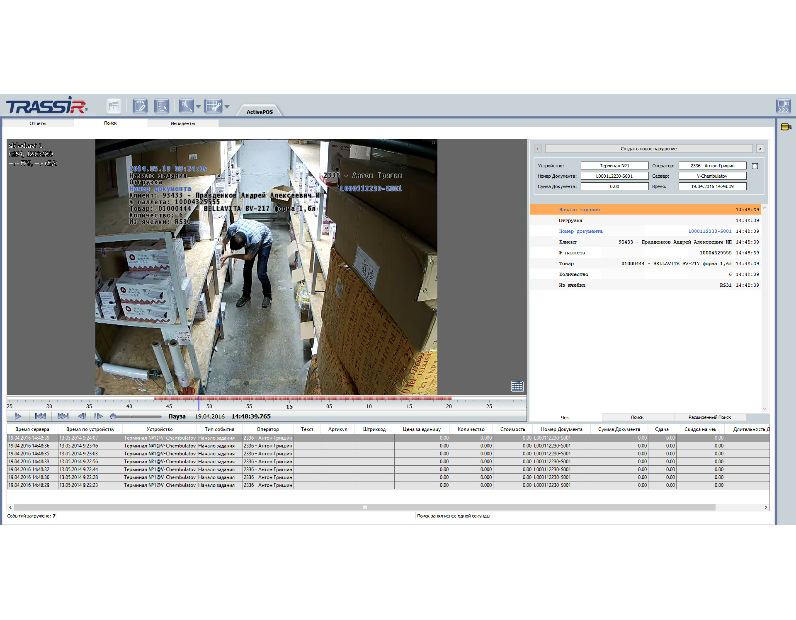The height and width of the screenshot is (620, 796).
Task: Select the orange highlighted receipt row
Action: (645, 210)
